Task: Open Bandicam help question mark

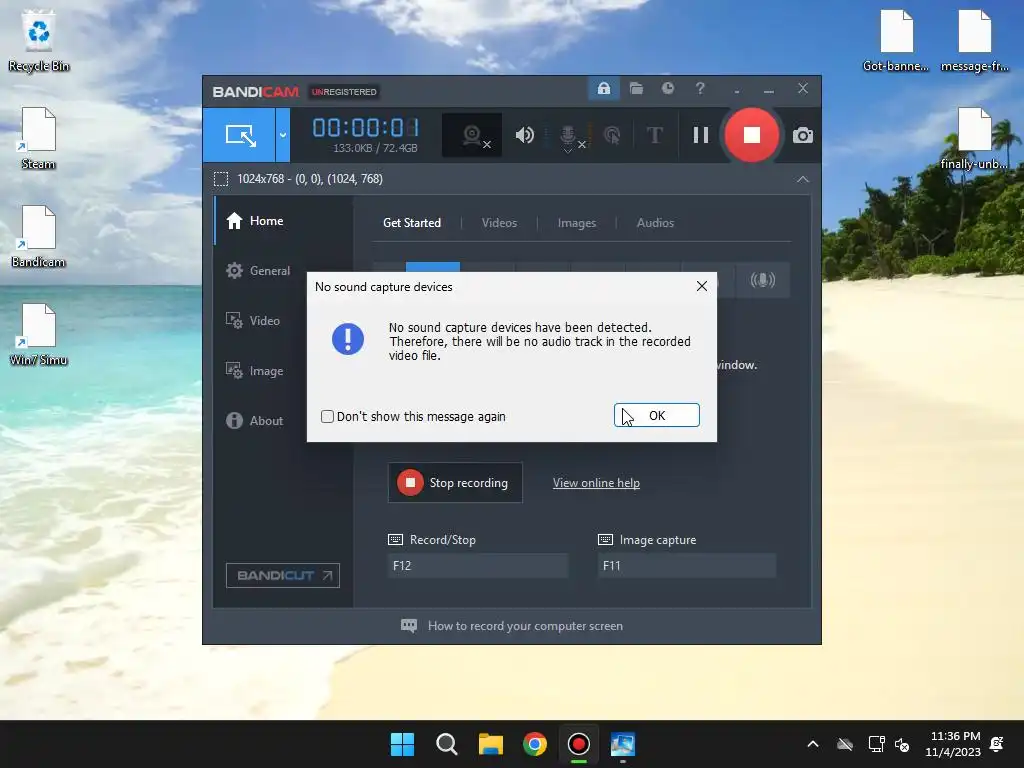Action: click(x=700, y=88)
